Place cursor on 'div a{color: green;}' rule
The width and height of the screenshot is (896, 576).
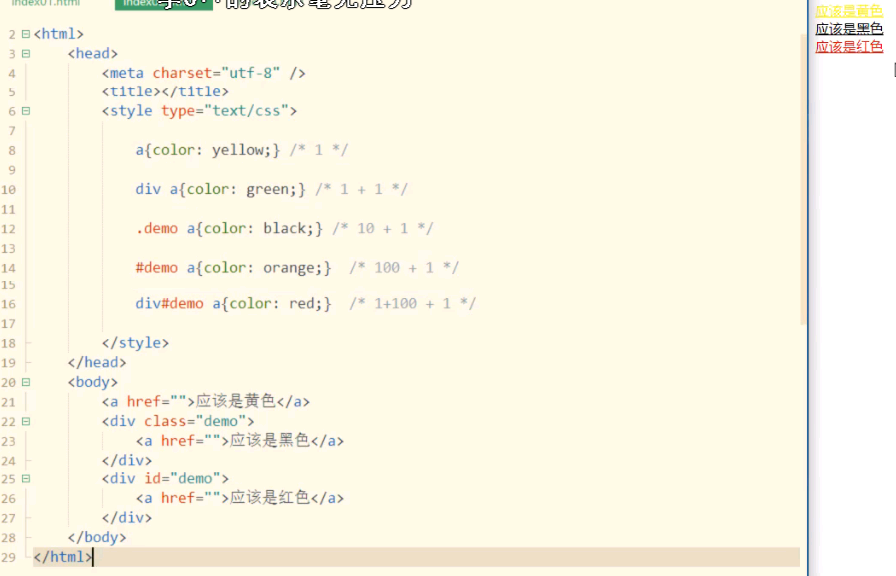[x=221, y=189]
